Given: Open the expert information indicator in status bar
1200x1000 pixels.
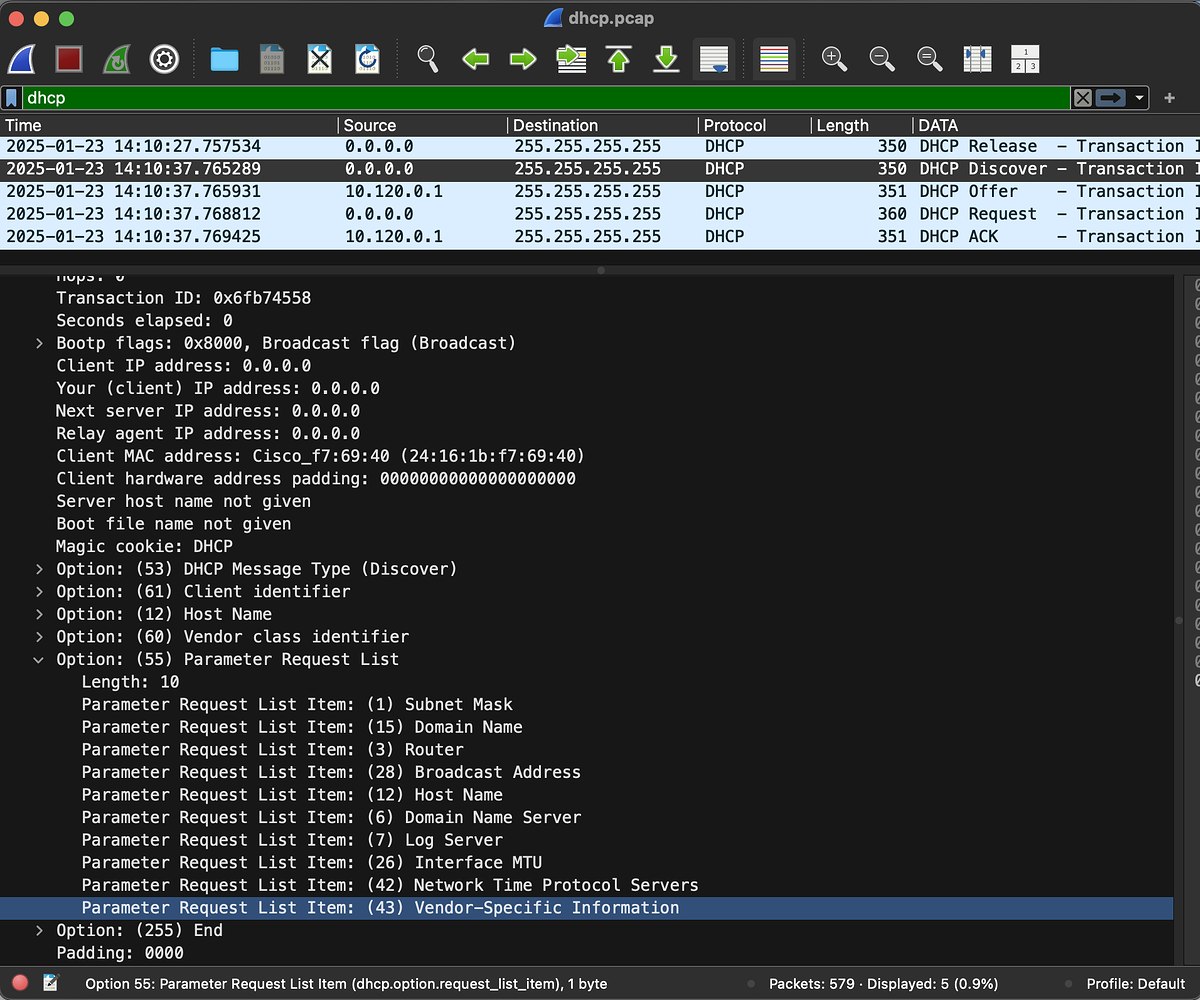Looking at the screenshot, I should (x=20, y=983).
